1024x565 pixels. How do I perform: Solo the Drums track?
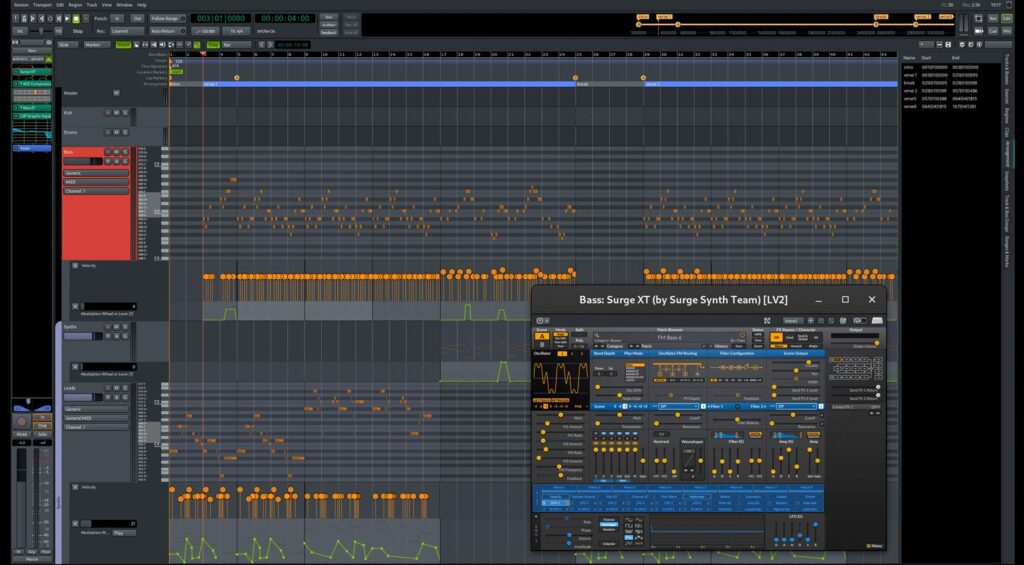[x=124, y=132]
